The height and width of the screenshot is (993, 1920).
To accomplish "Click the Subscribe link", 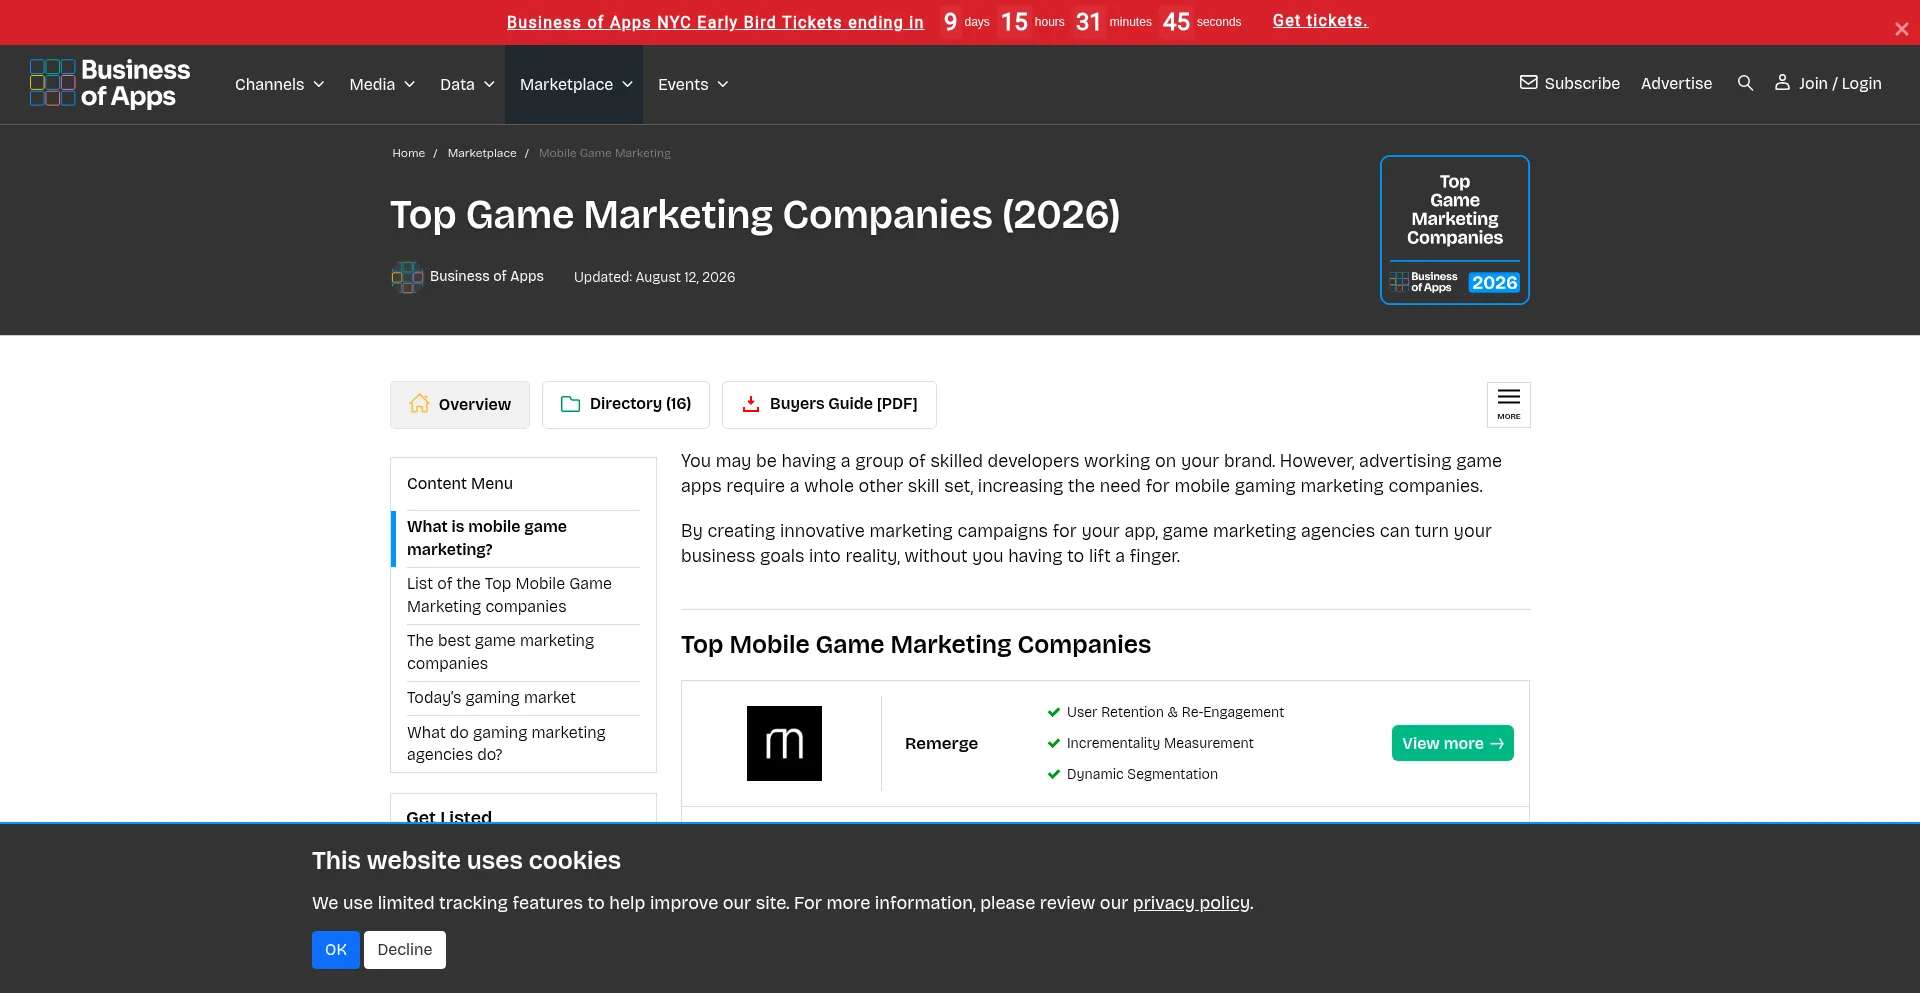I will [1570, 83].
